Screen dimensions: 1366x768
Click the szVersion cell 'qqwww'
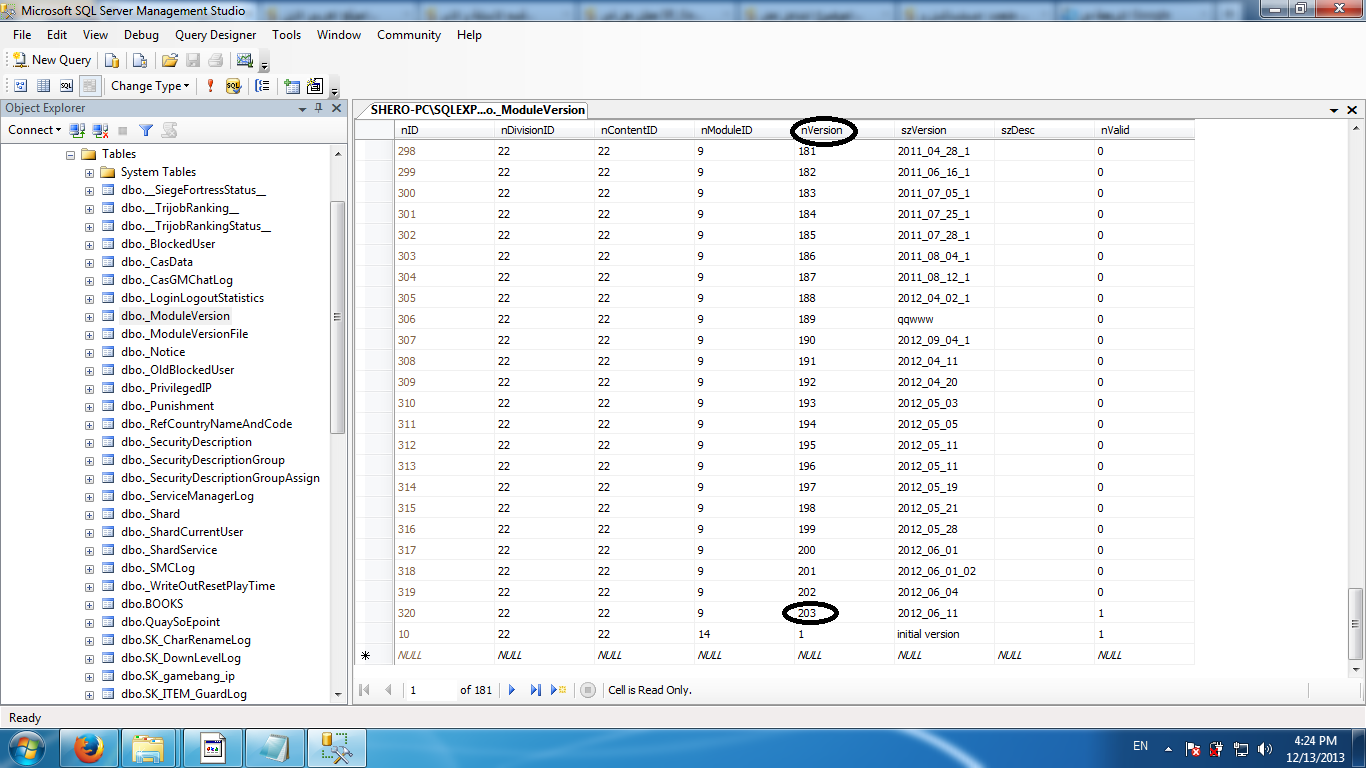pyautogui.click(x=944, y=319)
